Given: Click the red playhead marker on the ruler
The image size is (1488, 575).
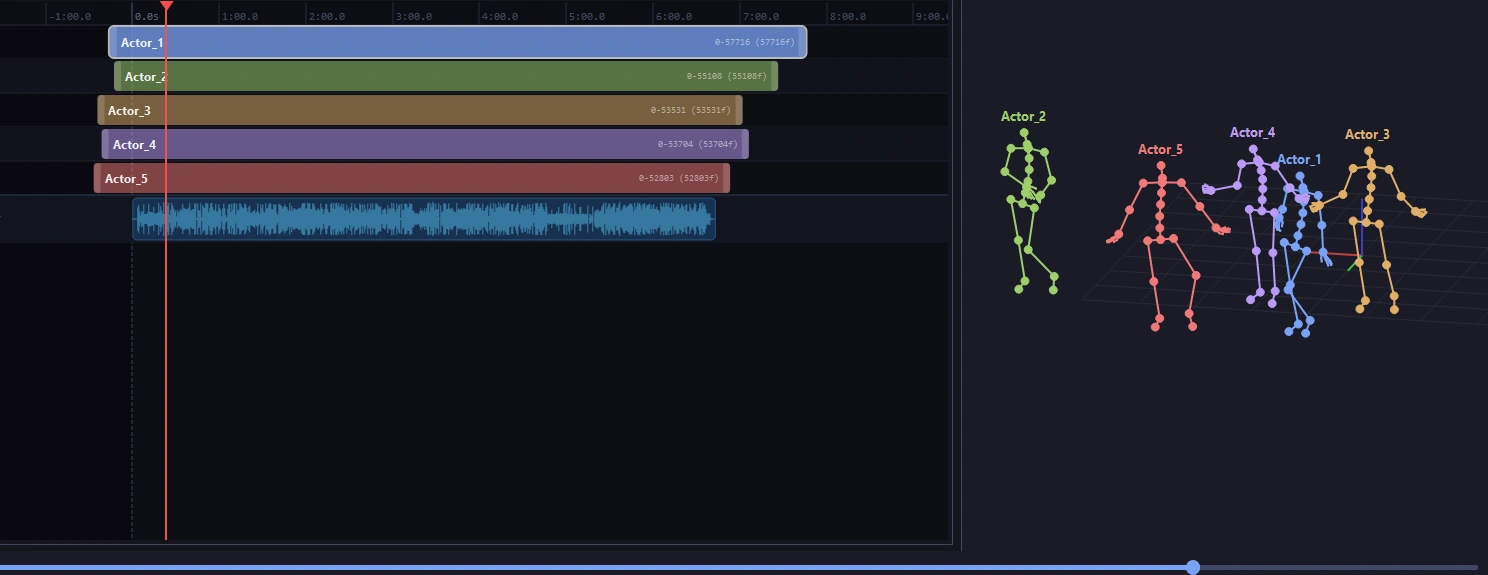Looking at the screenshot, I should point(166,7).
